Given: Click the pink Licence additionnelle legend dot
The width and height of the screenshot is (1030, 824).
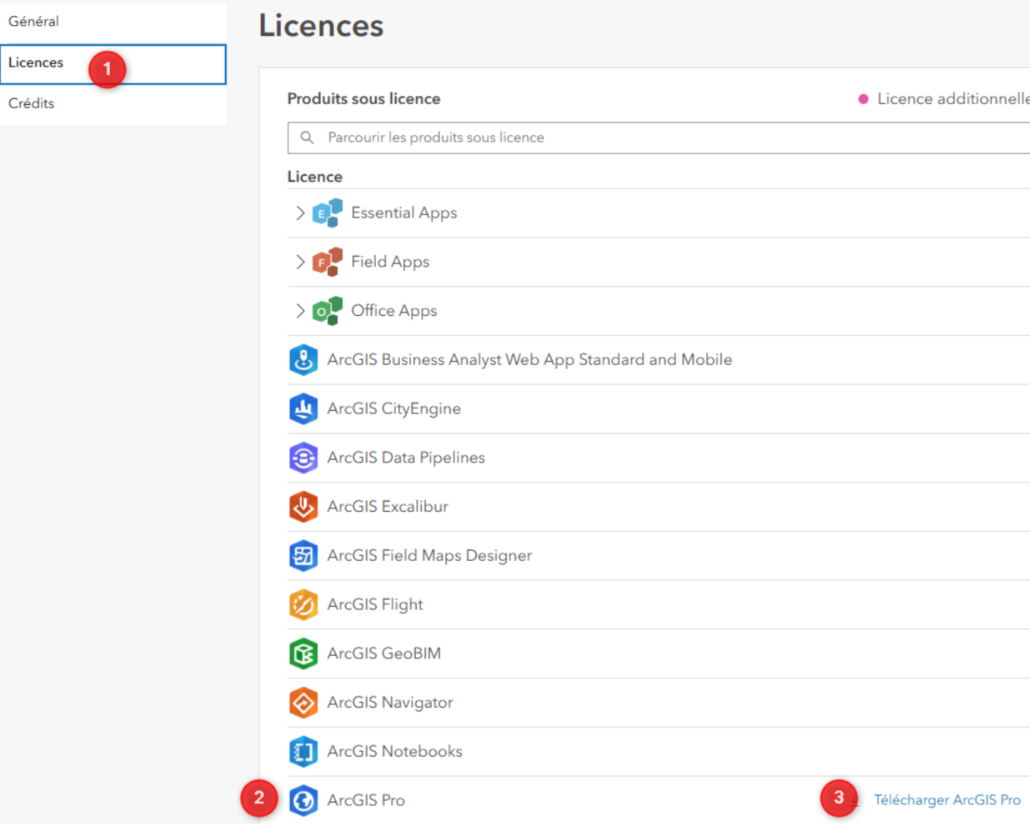Looking at the screenshot, I should pyautogui.click(x=863, y=99).
